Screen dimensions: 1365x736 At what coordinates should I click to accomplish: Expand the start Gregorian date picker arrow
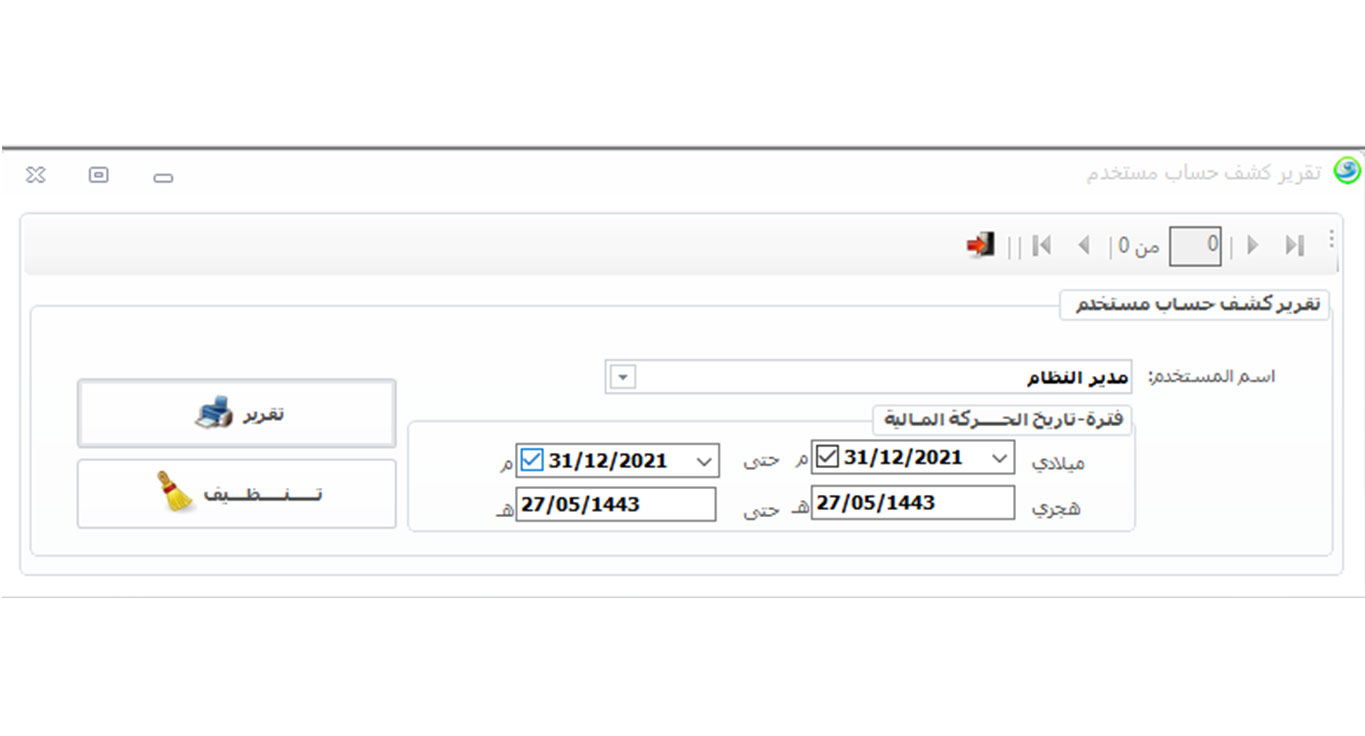[999, 458]
